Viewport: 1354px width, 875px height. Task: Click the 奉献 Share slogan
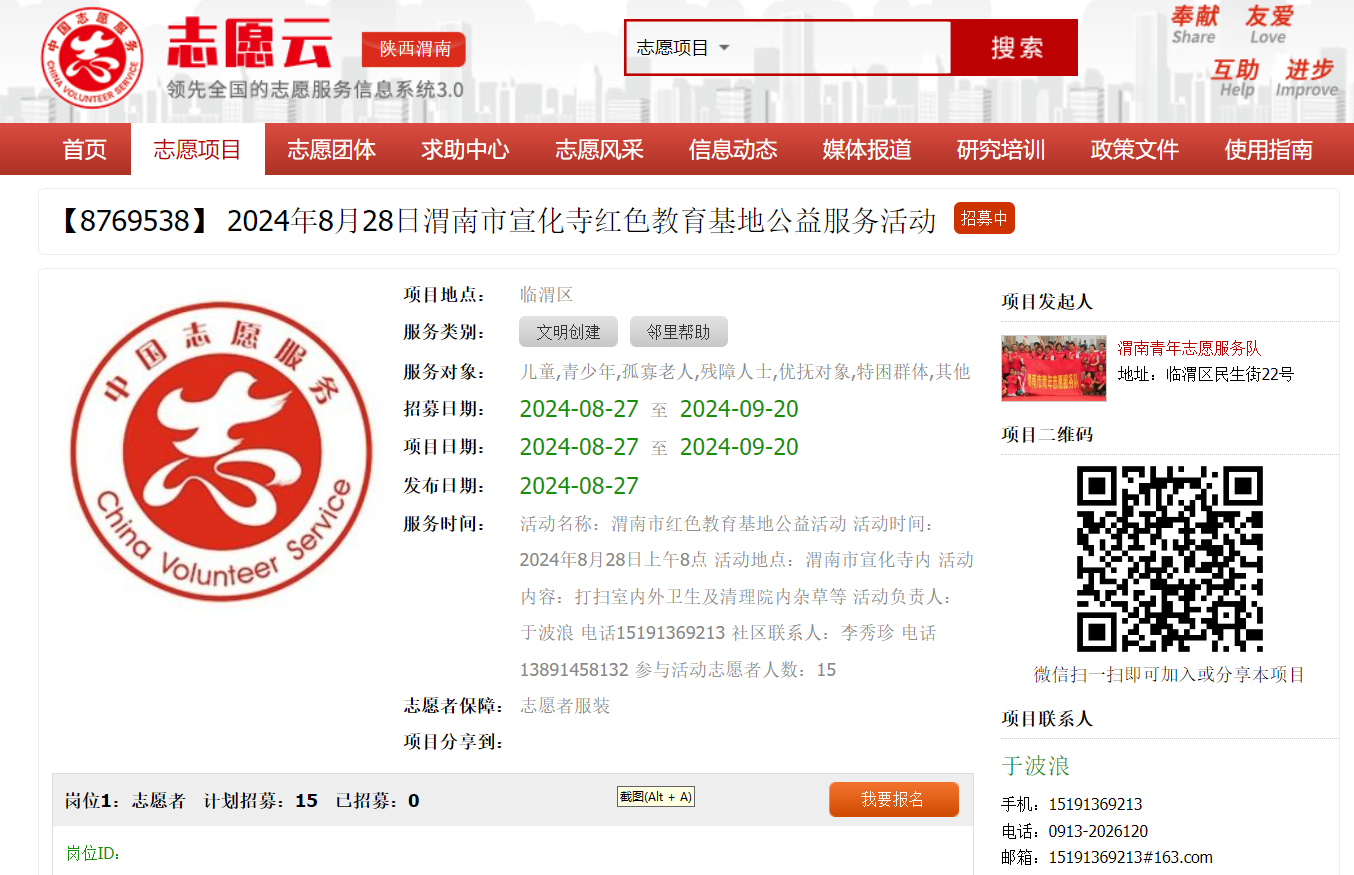[1195, 25]
